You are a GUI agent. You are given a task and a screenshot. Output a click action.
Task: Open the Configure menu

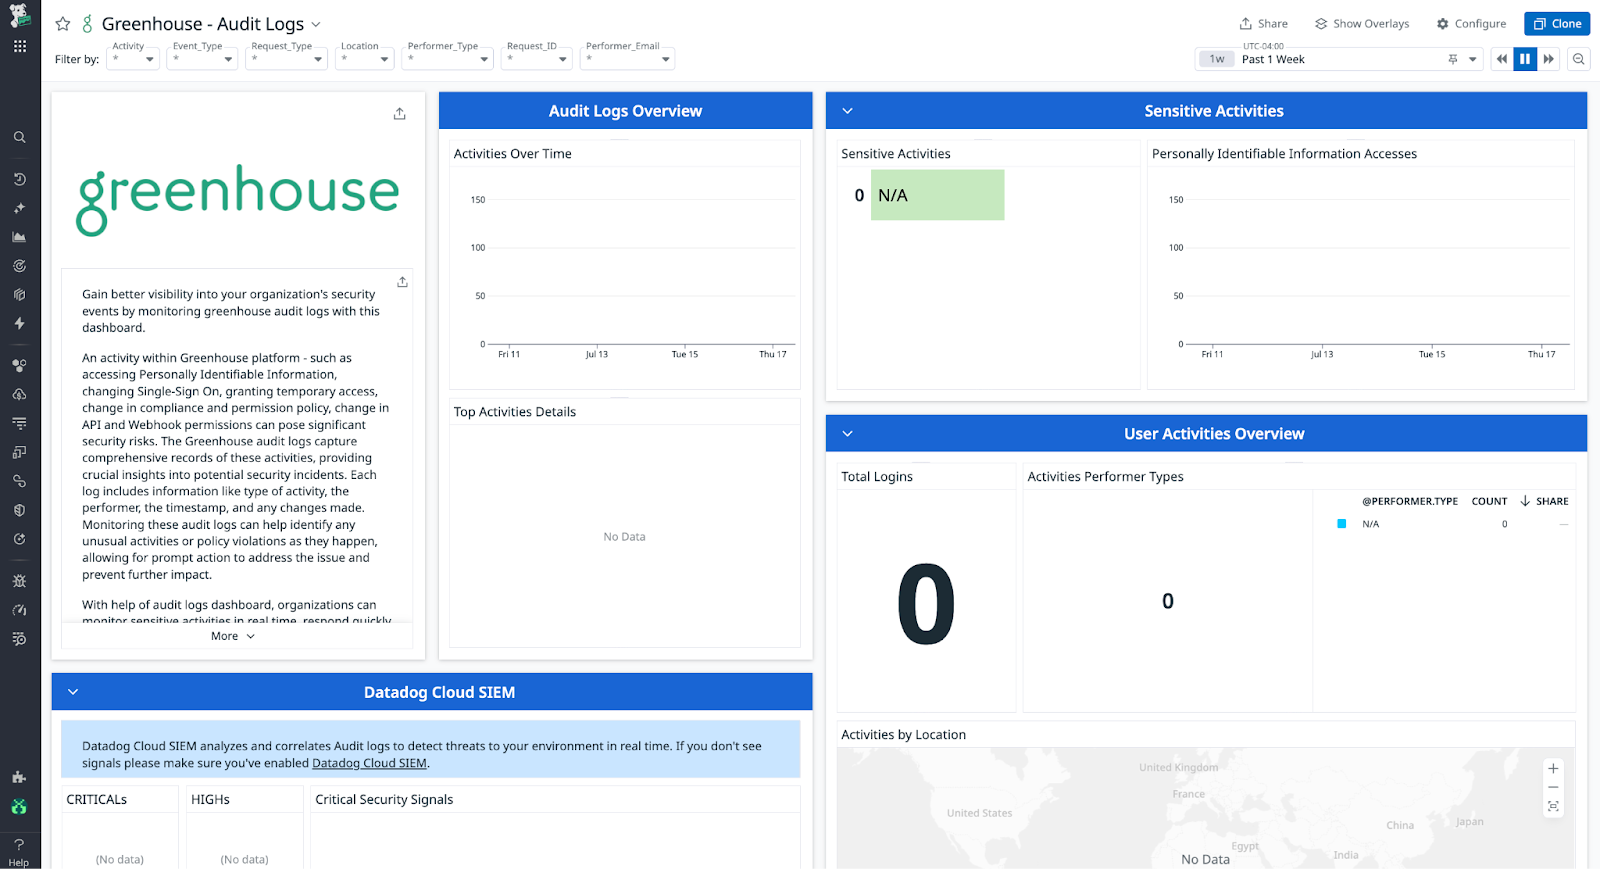(x=1471, y=24)
